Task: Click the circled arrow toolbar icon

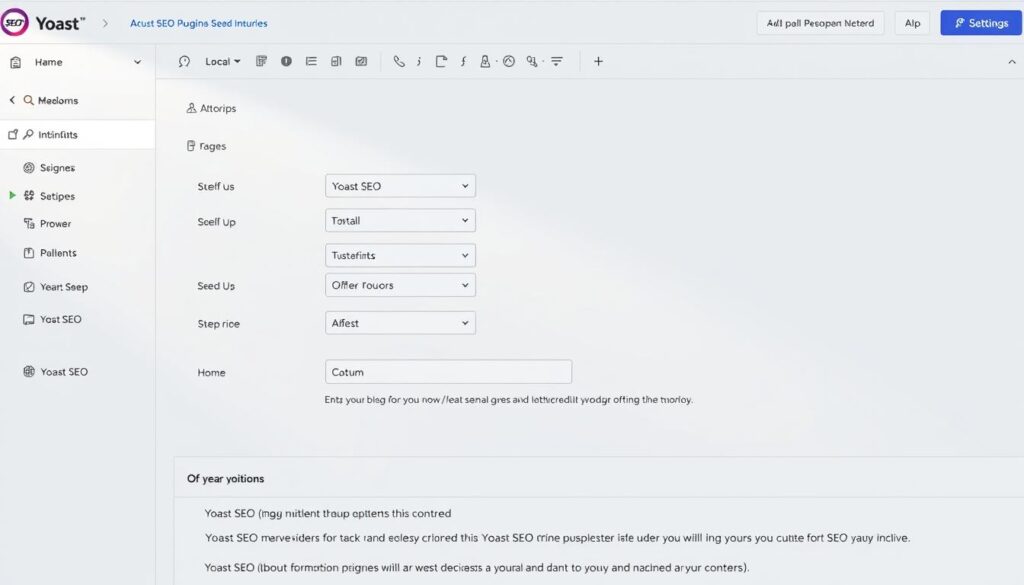Action: [509, 61]
